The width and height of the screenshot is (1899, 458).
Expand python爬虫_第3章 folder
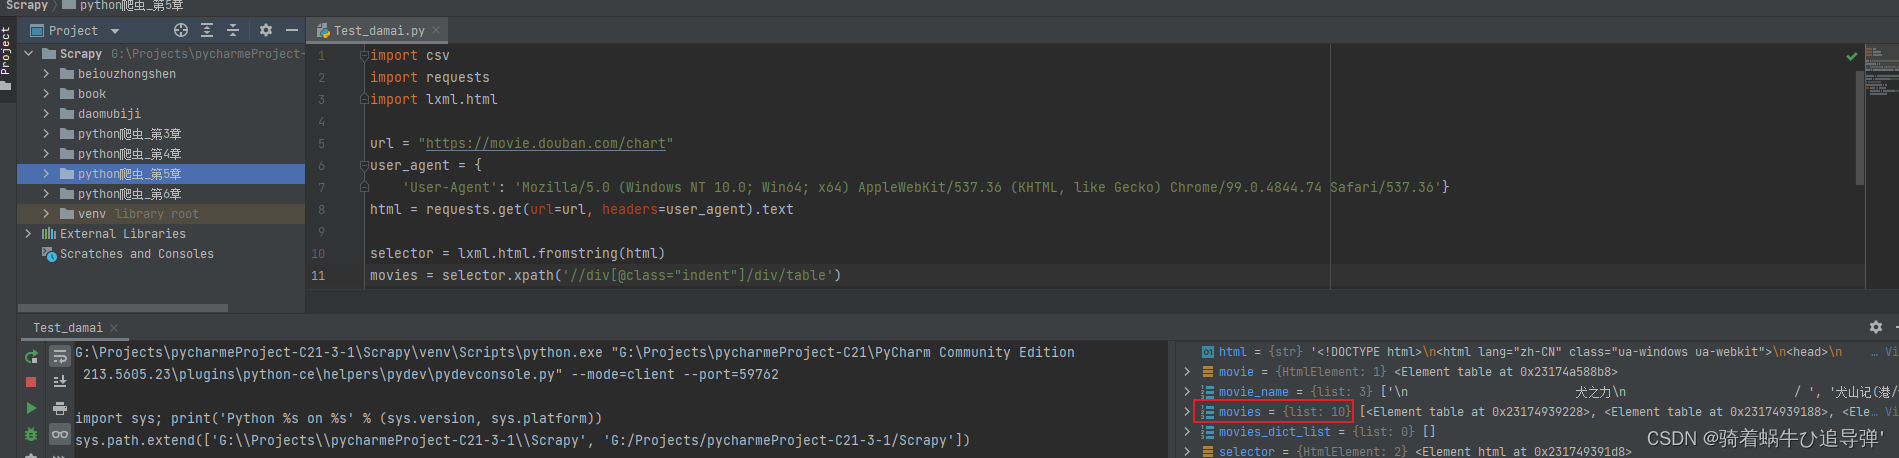point(46,134)
